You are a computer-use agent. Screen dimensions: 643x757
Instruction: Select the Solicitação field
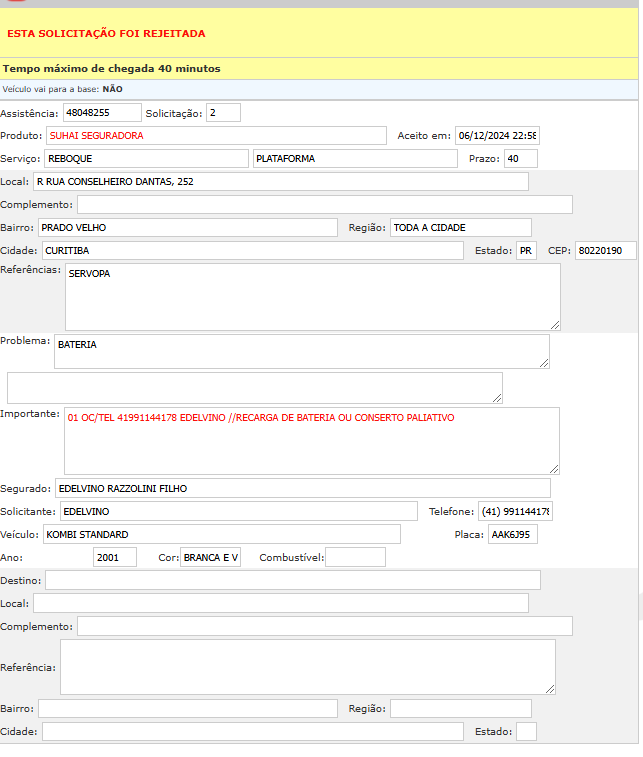click(223, 113)
